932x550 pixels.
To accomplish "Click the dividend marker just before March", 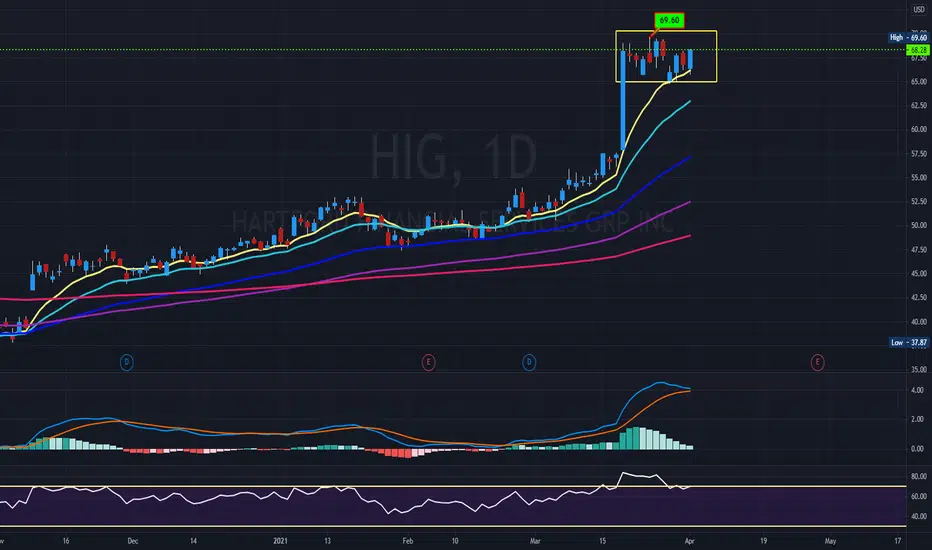I will pos(529,362).
